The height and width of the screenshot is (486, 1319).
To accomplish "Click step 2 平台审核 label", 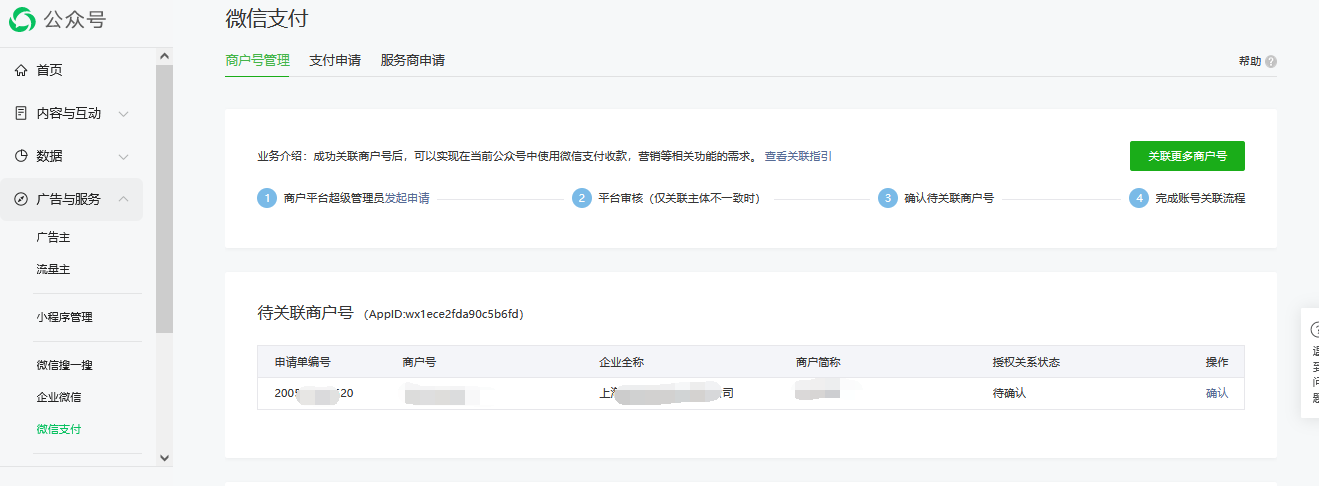I will [679, 198].
